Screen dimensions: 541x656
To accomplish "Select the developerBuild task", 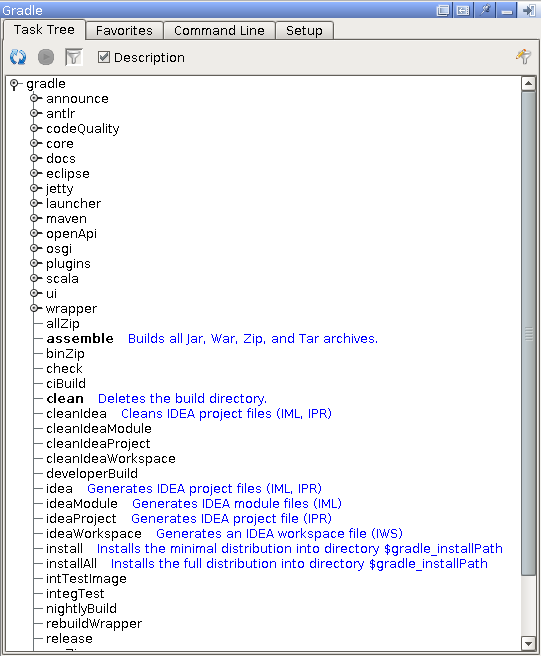I will (x=92, y=474).
